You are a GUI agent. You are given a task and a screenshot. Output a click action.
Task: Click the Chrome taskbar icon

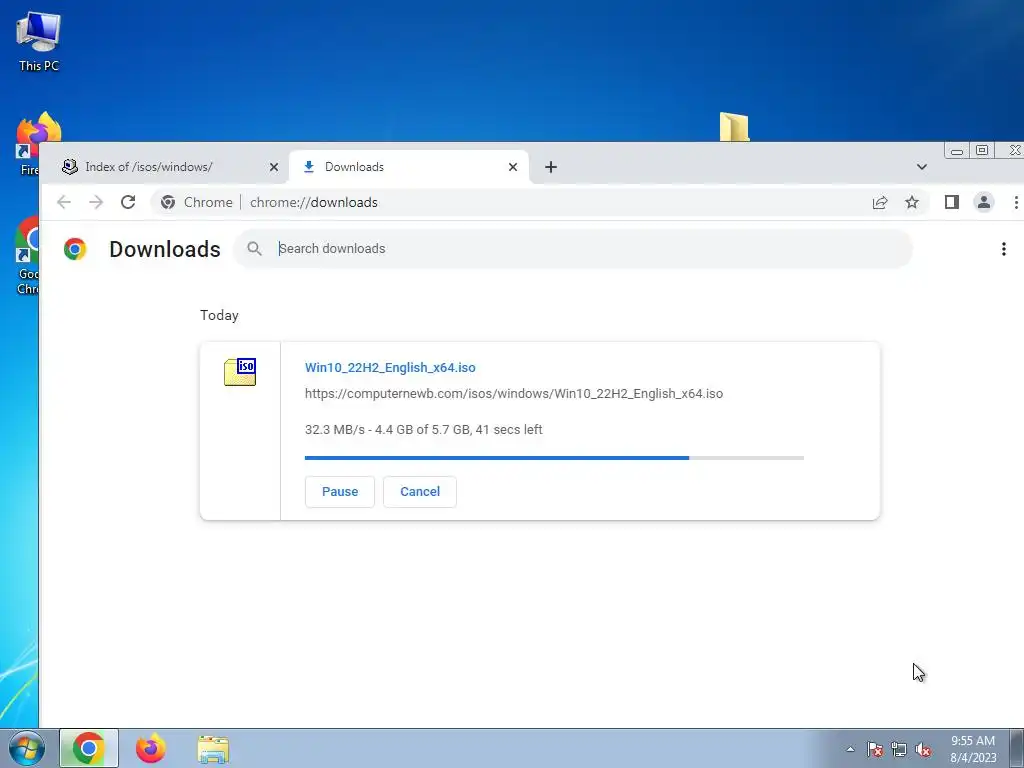point(89,748)
